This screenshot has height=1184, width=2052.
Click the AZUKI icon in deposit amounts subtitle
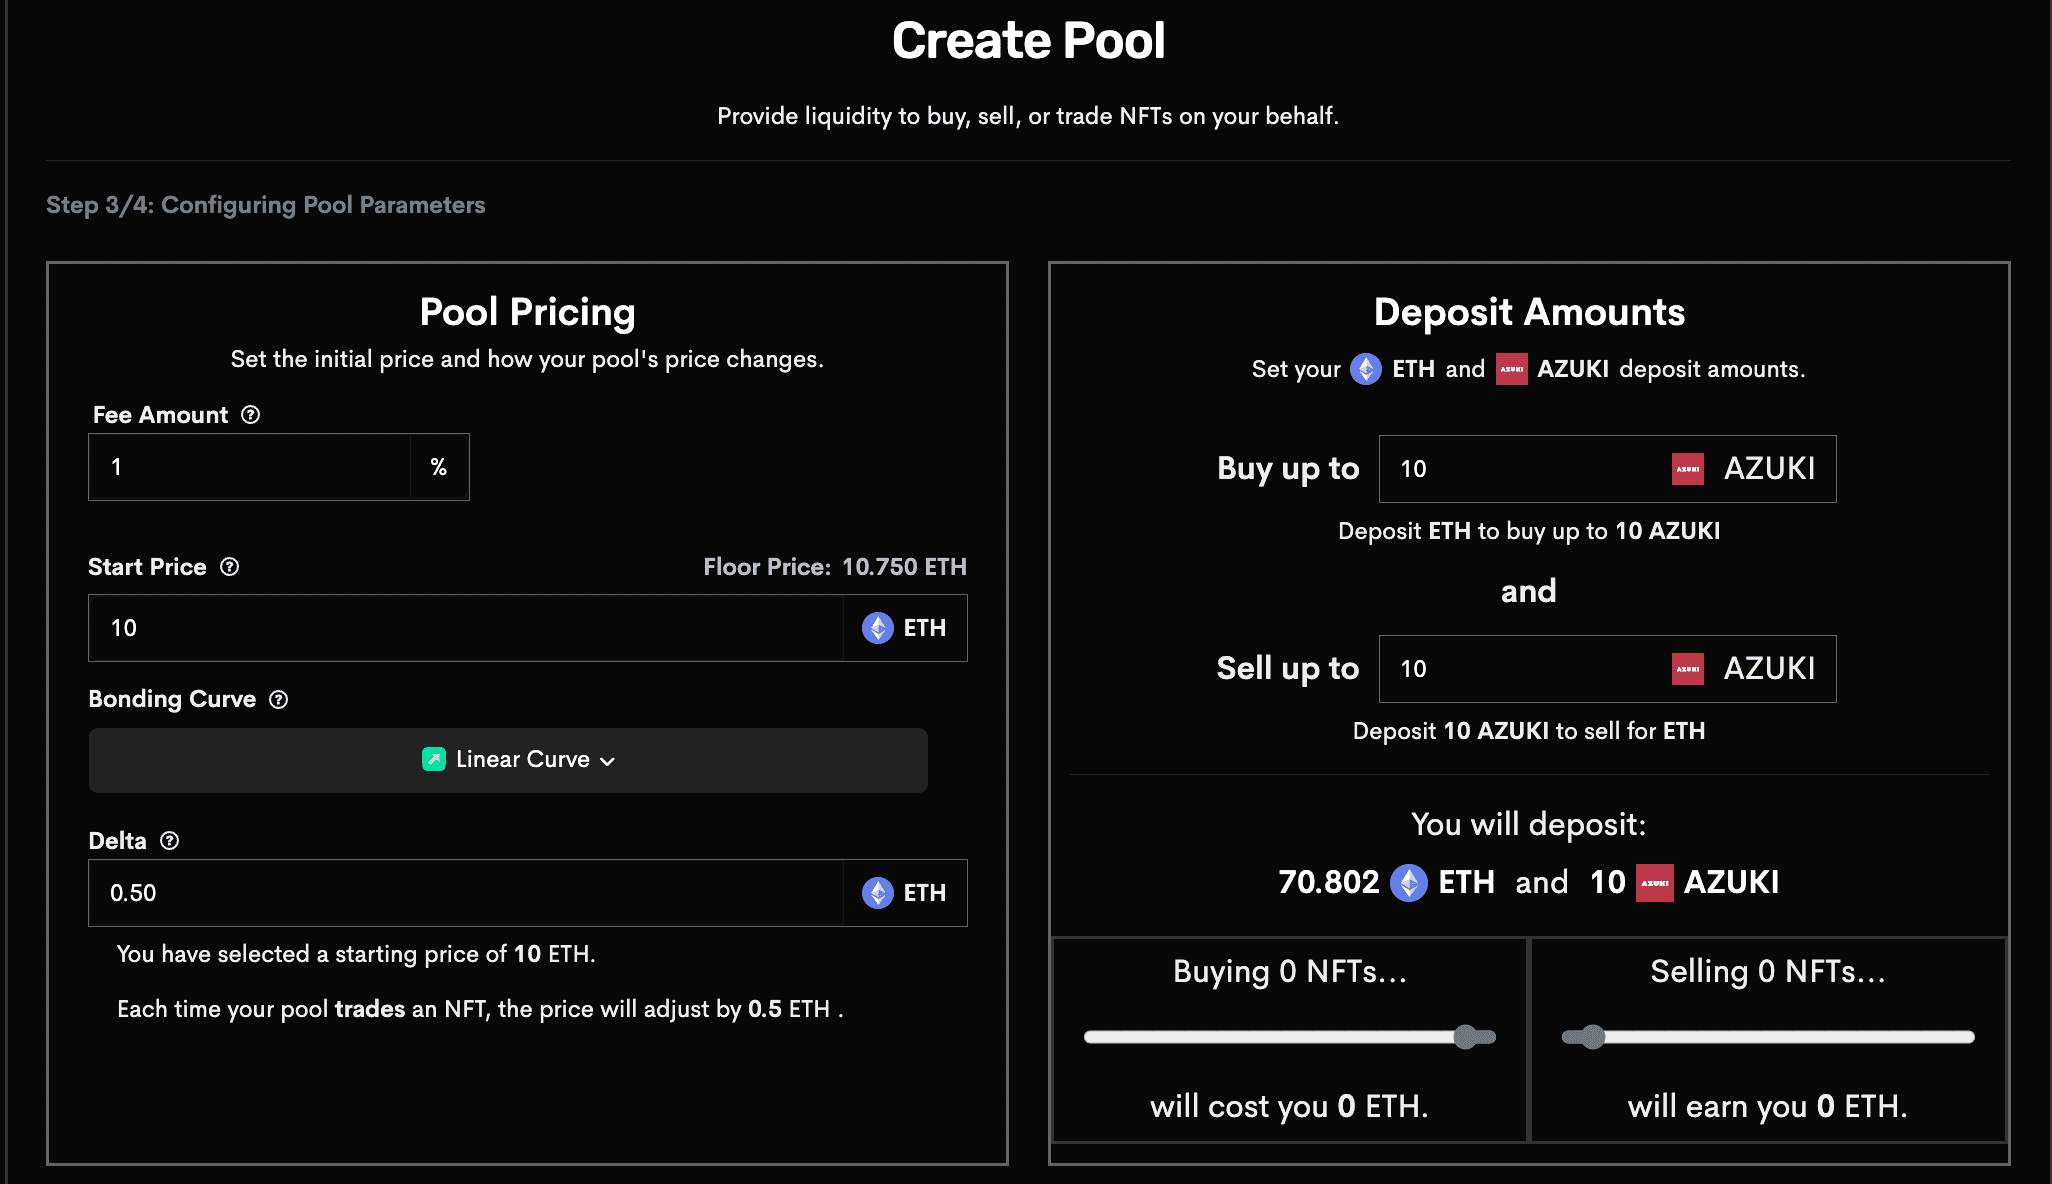tap(1512, 369)
